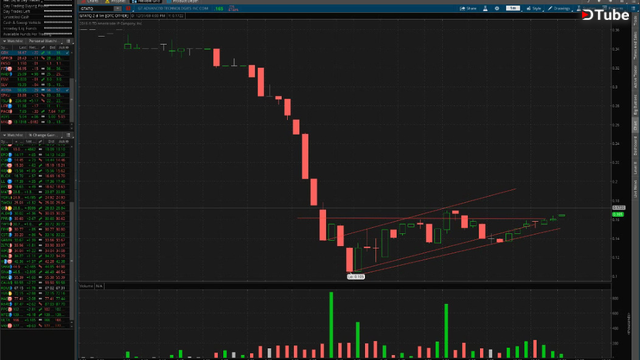Image resolution: width=640 pixels, height=360 pixels.
Task: Collapse the second Watchlist gadget
Action: 4,135
